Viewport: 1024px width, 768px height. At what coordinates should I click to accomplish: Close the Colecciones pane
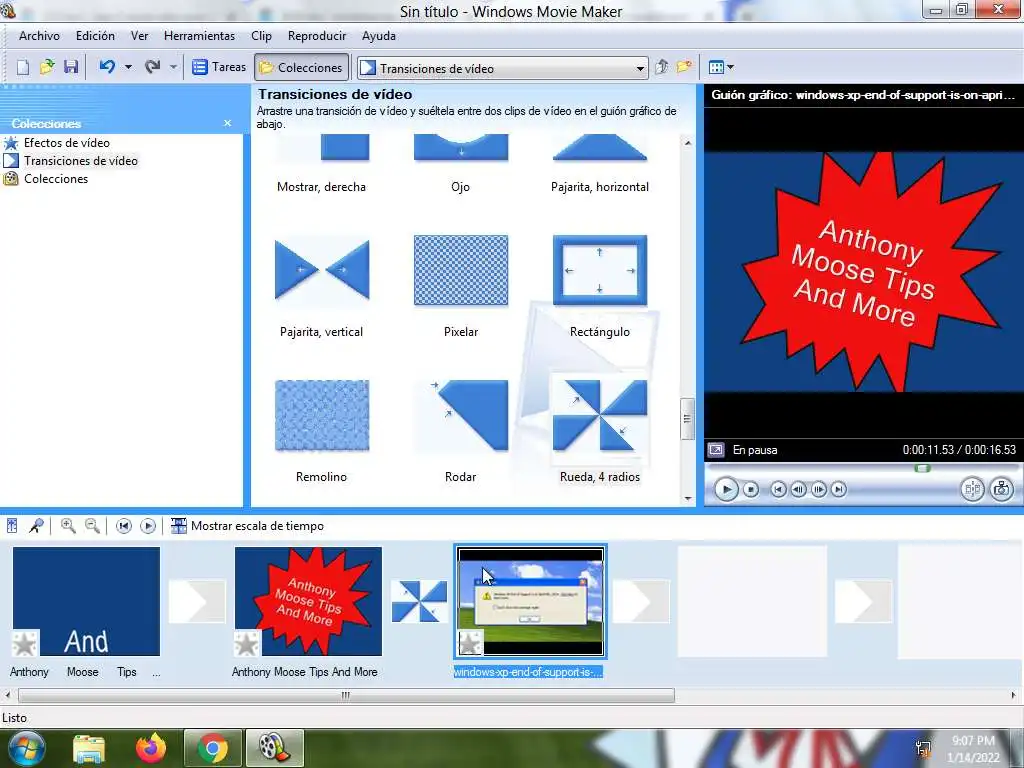[x=227, y=123]
